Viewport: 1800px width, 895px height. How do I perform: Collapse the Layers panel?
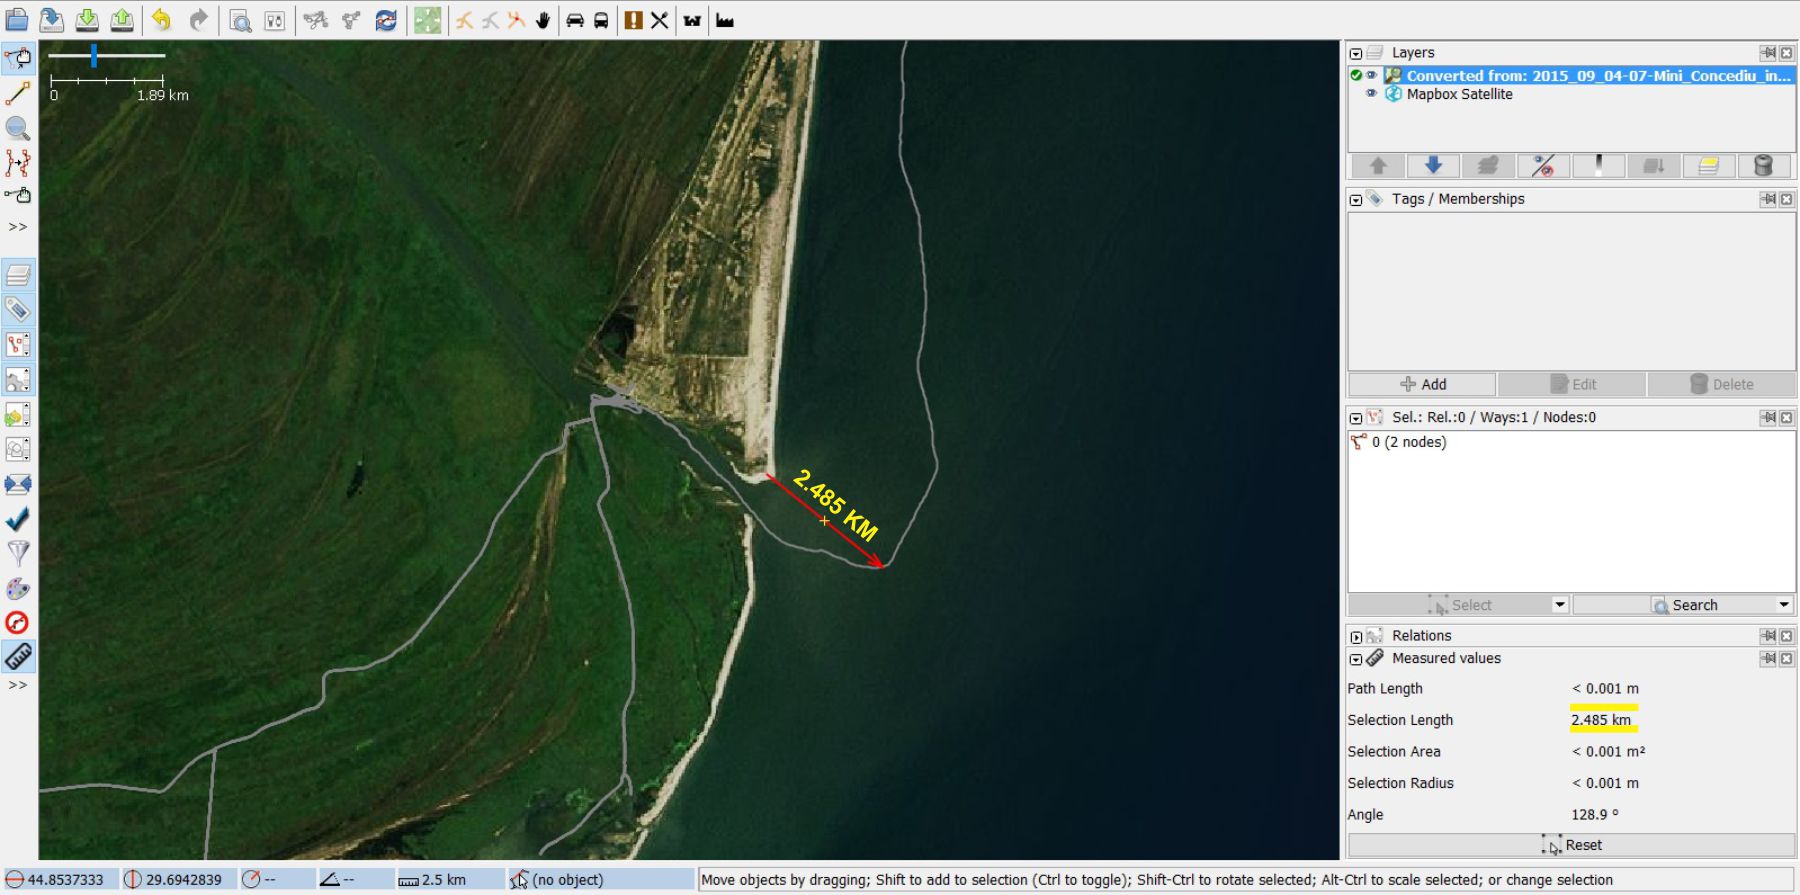1356,53
